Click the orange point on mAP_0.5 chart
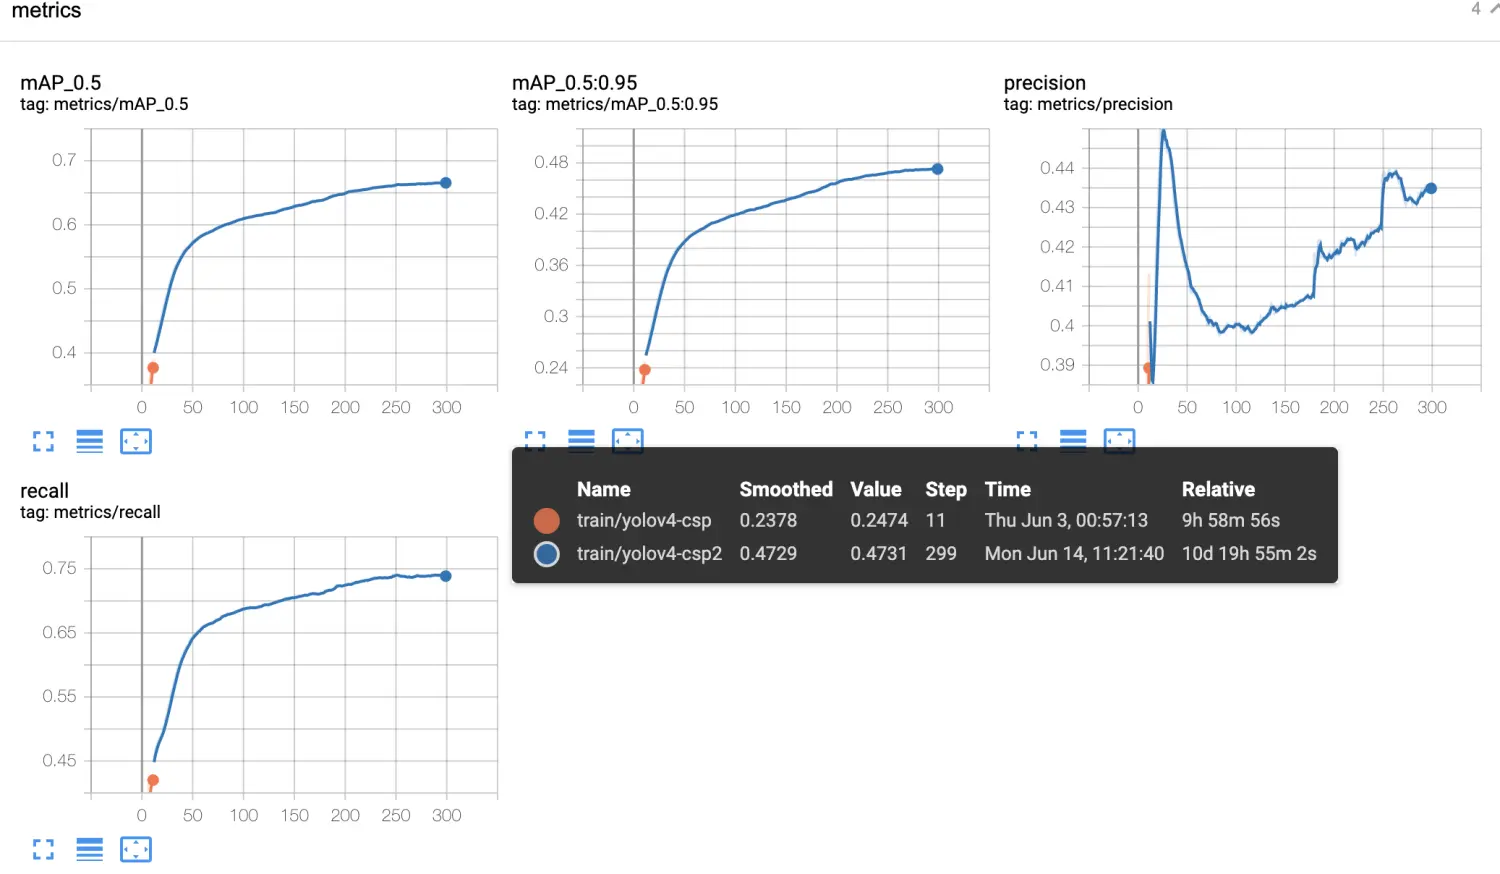 (153, 369)
